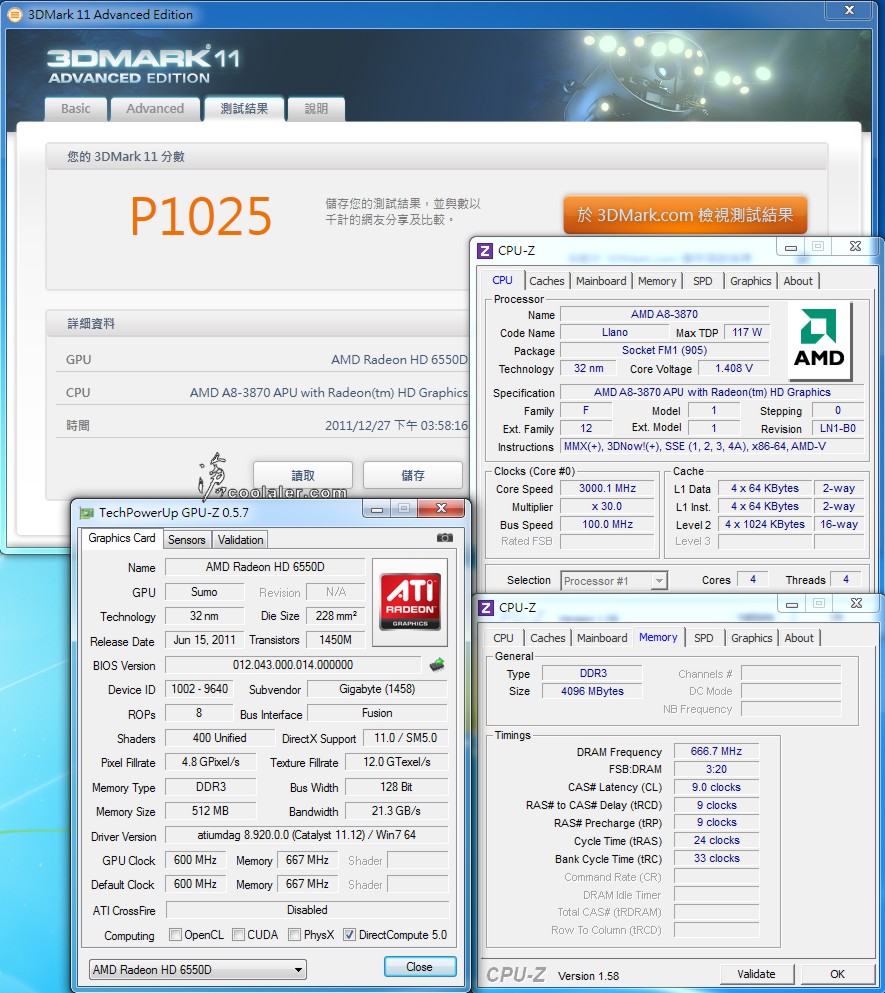Click the orange 3DMark.com results button
Viewport: 885px width, 993px height.
pos(685,215)
